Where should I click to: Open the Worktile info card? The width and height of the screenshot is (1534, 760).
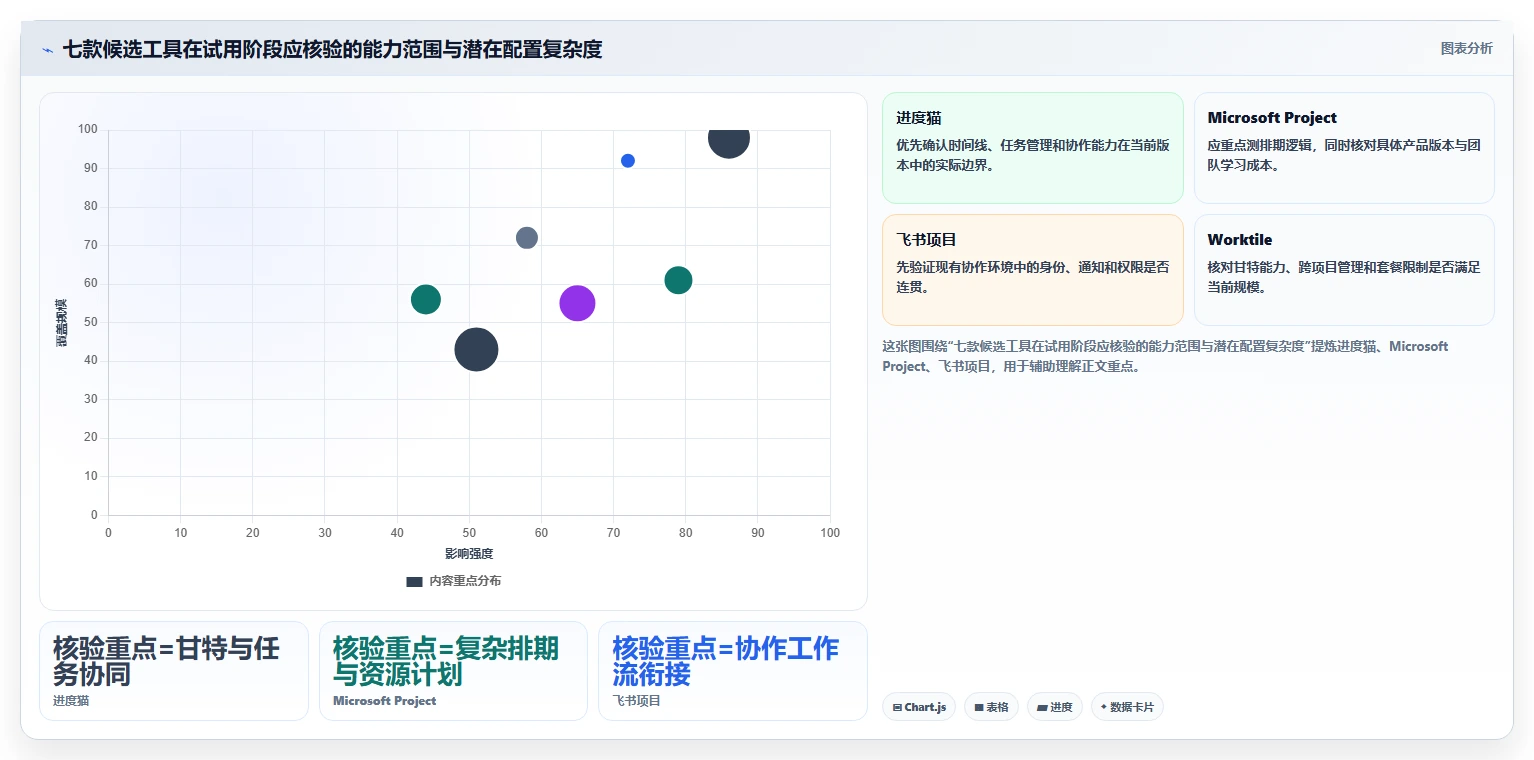pos(1344,270)
